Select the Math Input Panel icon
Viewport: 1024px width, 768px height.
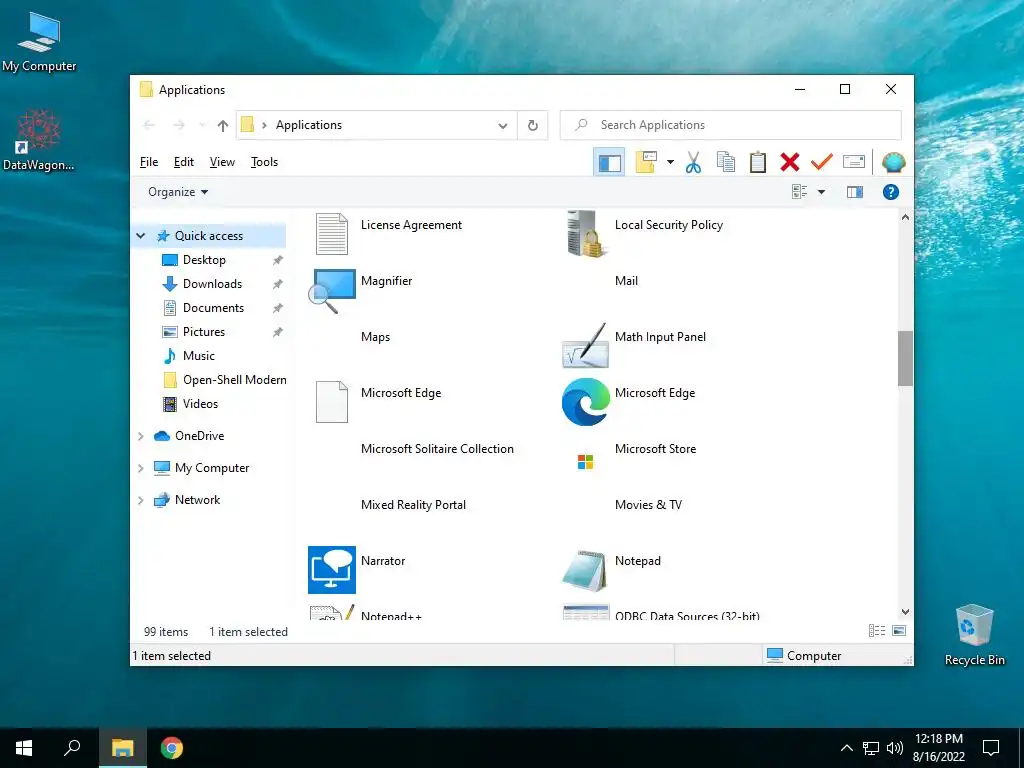(x=586, y=345)
